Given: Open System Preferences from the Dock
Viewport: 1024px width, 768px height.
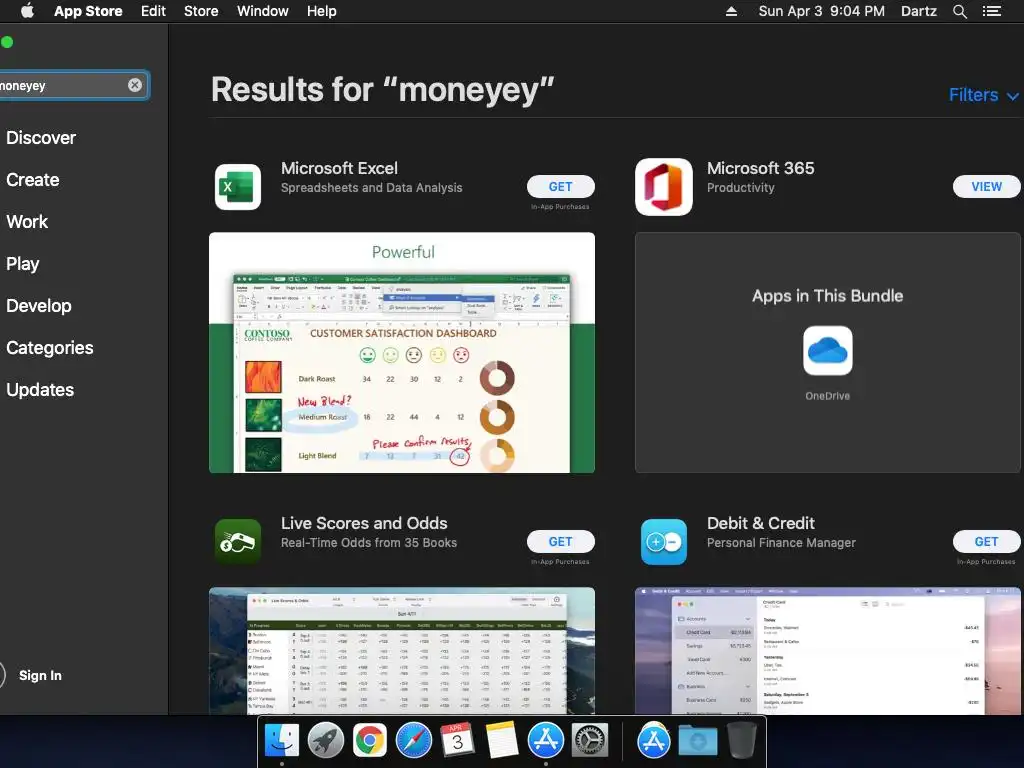Looking at the screenshot, I should (590, 741).
